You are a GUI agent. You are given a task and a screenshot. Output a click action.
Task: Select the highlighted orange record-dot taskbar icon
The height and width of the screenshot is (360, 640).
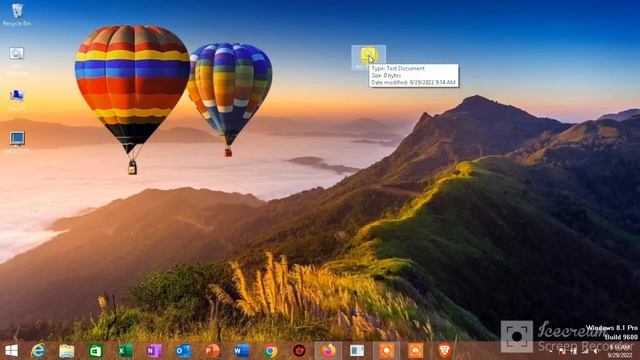(x=386, y=351)
